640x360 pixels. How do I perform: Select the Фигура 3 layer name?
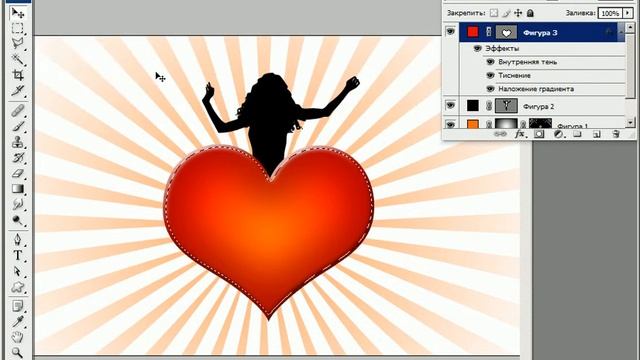tap(540, 33)
